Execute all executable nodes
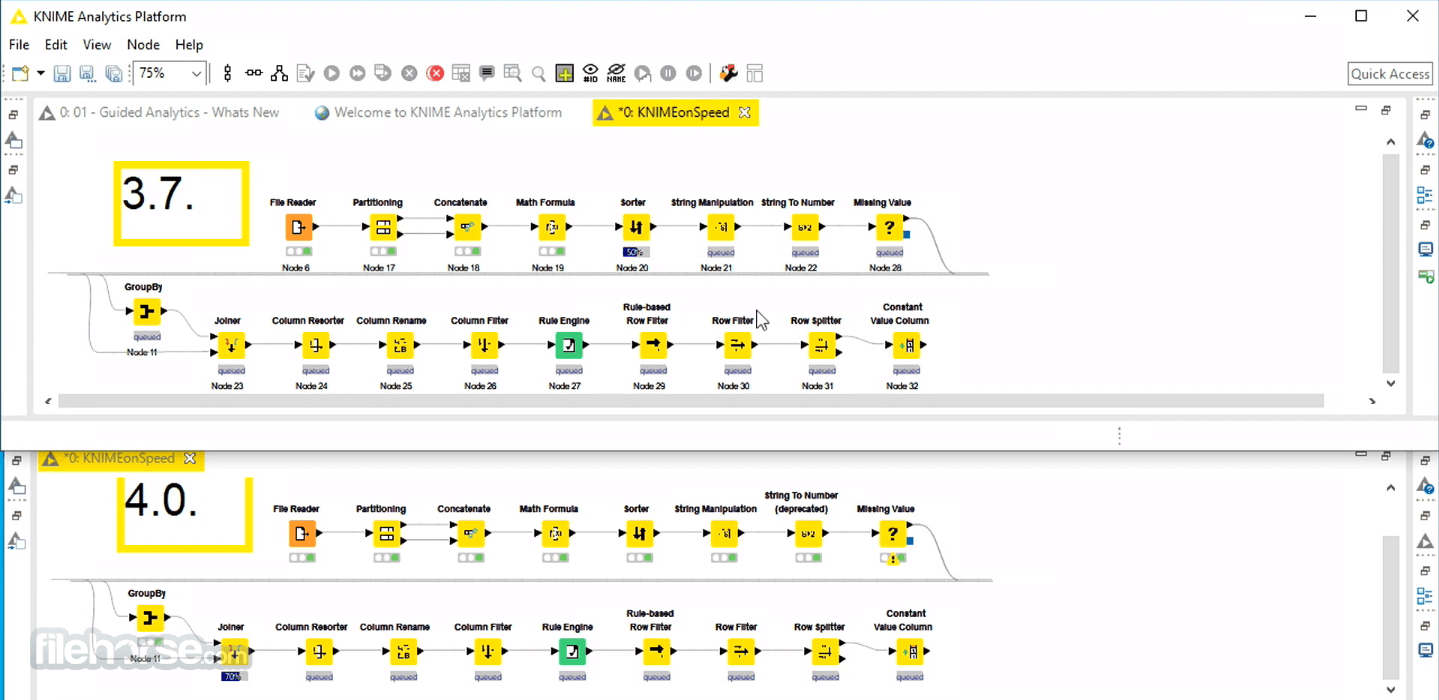This screenshot has width=1439, height=700. tap(357, 73)
